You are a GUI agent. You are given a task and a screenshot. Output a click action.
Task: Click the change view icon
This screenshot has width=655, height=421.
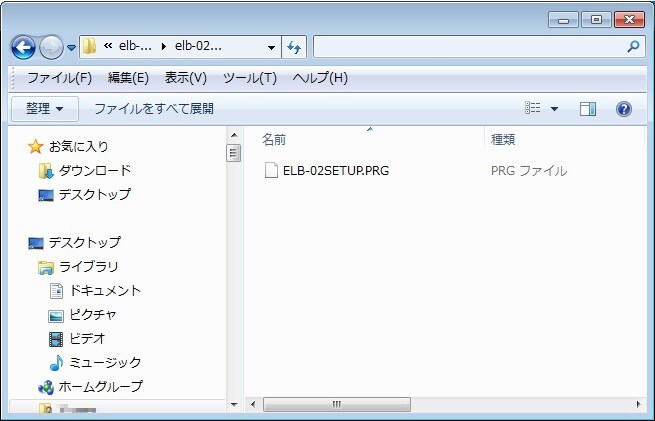(534, 108)
